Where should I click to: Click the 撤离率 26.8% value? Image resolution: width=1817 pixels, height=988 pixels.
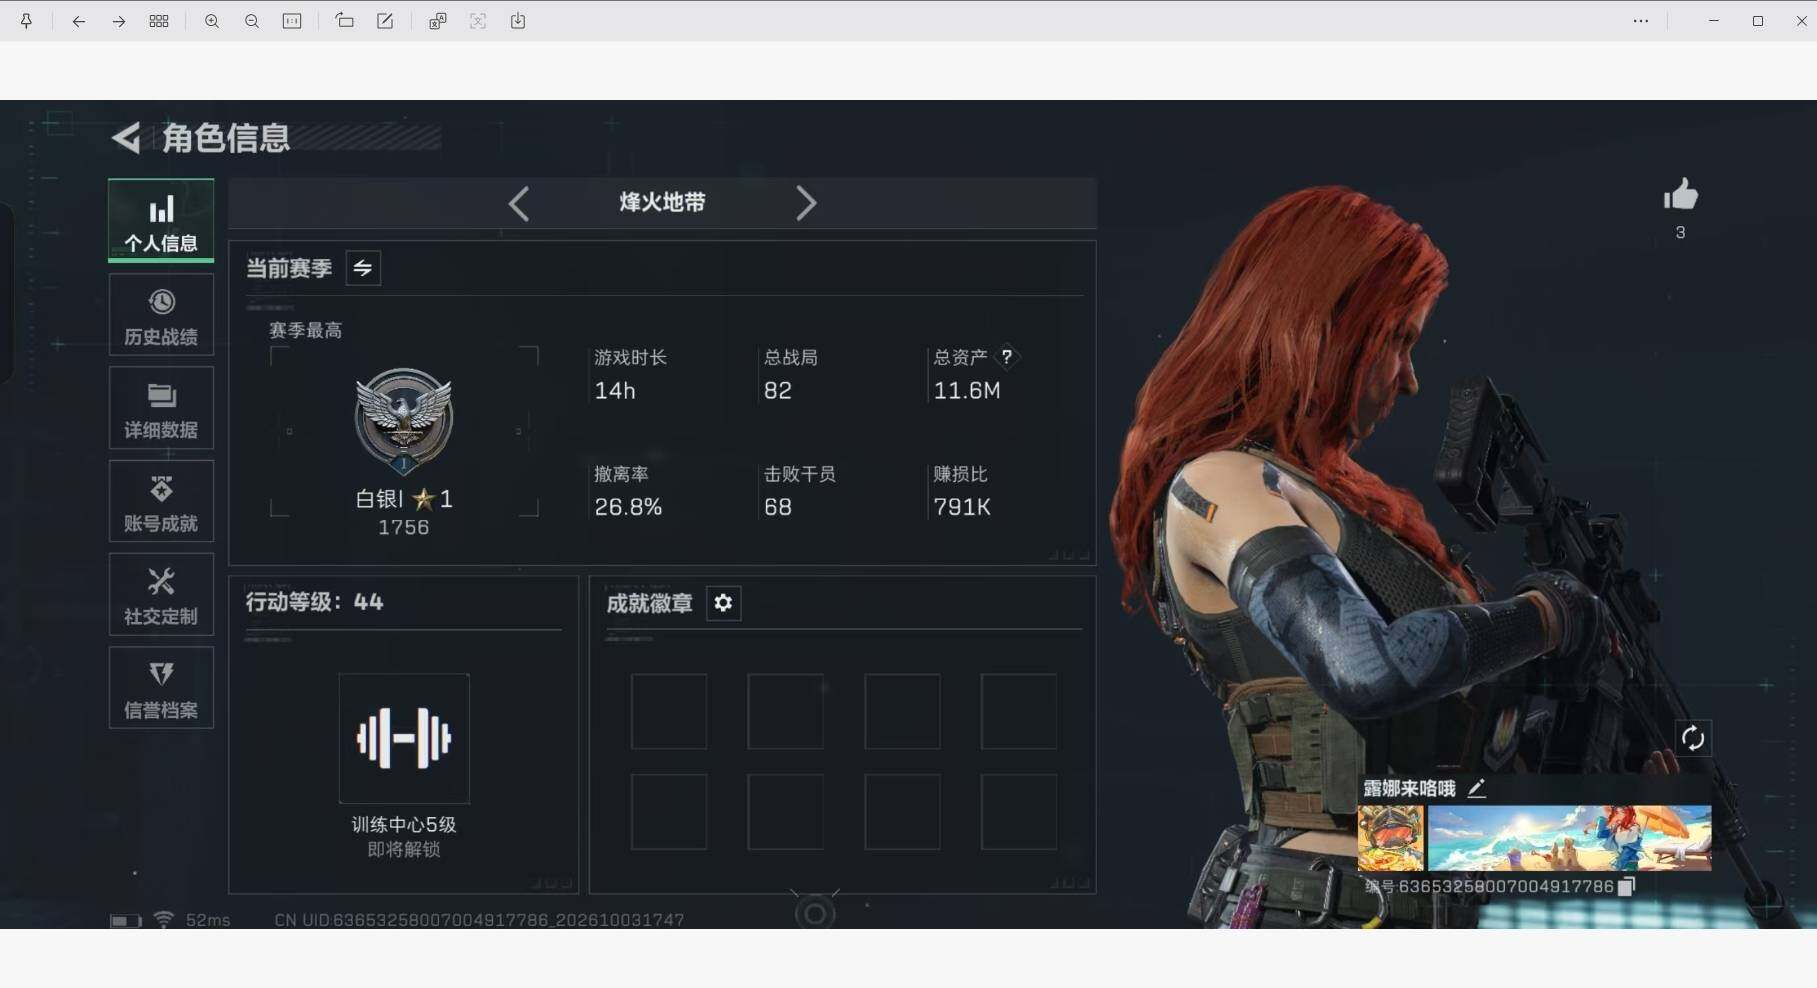[628, 507]
